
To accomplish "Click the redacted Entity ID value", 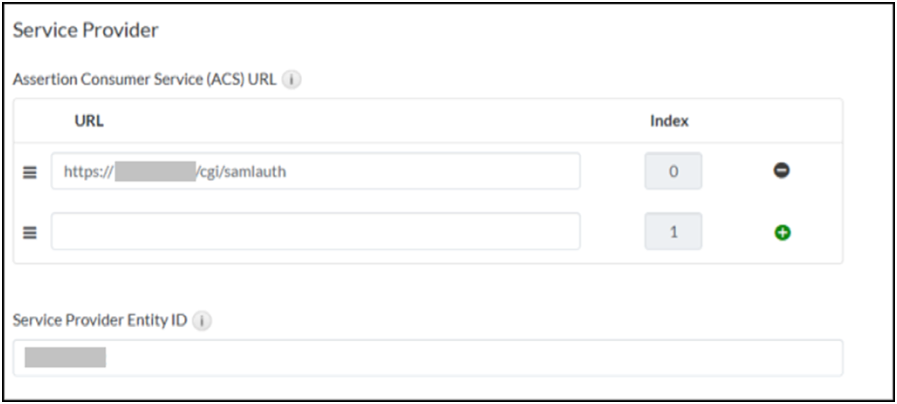I will coord(65,357).
